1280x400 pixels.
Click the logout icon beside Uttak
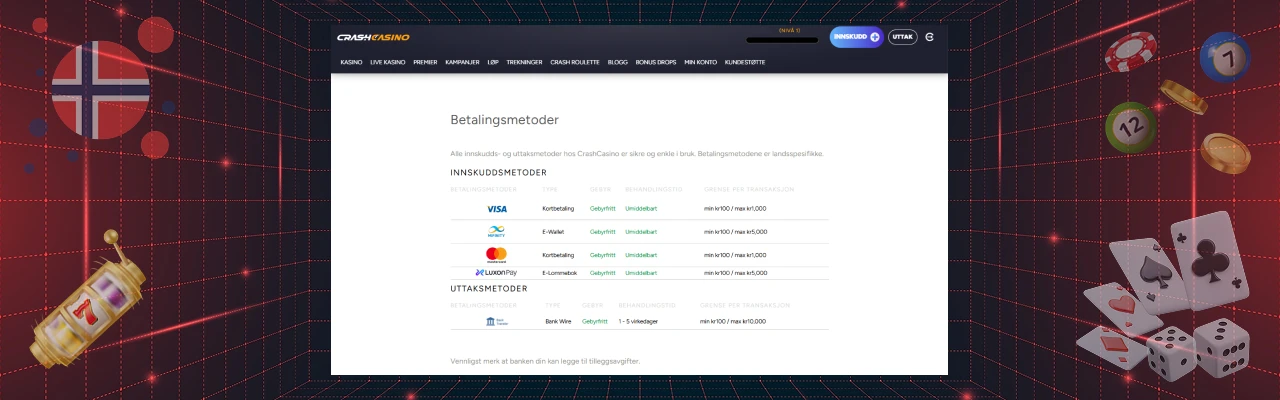(929, 37)
